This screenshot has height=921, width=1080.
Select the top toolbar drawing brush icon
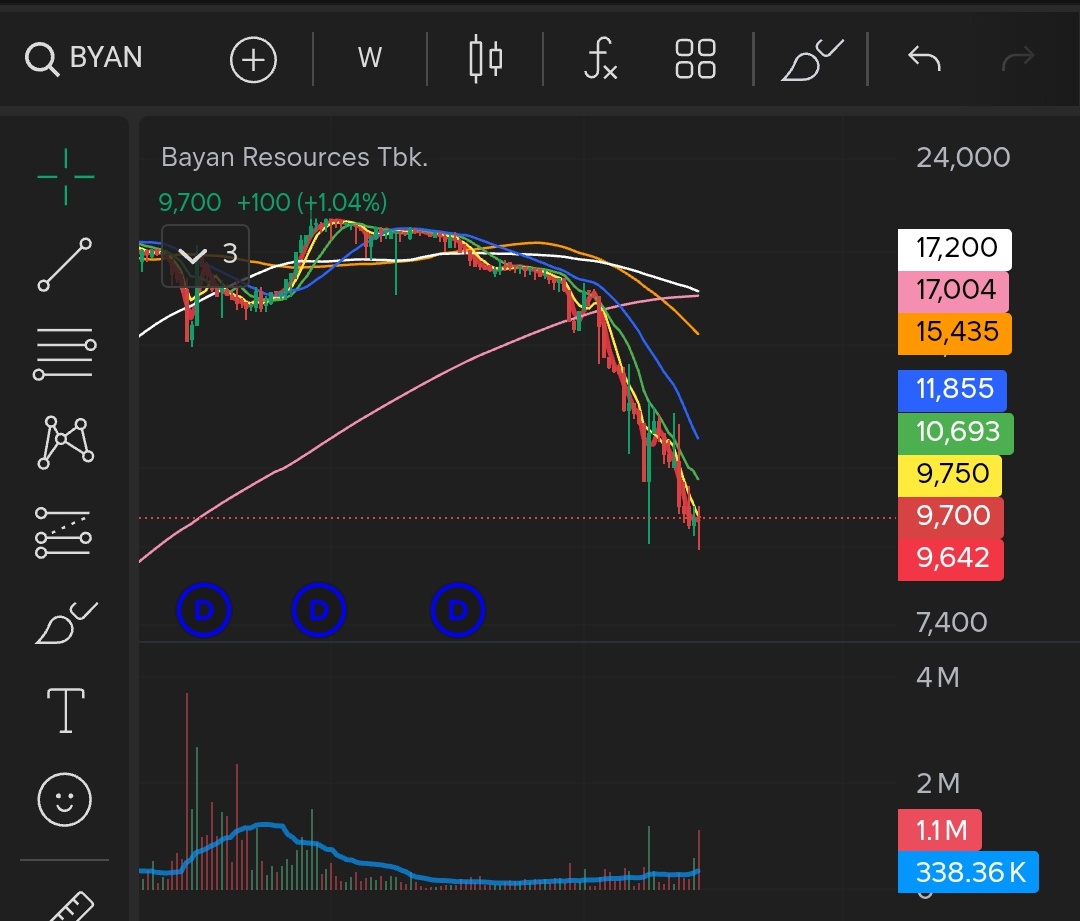pos(811,60)
